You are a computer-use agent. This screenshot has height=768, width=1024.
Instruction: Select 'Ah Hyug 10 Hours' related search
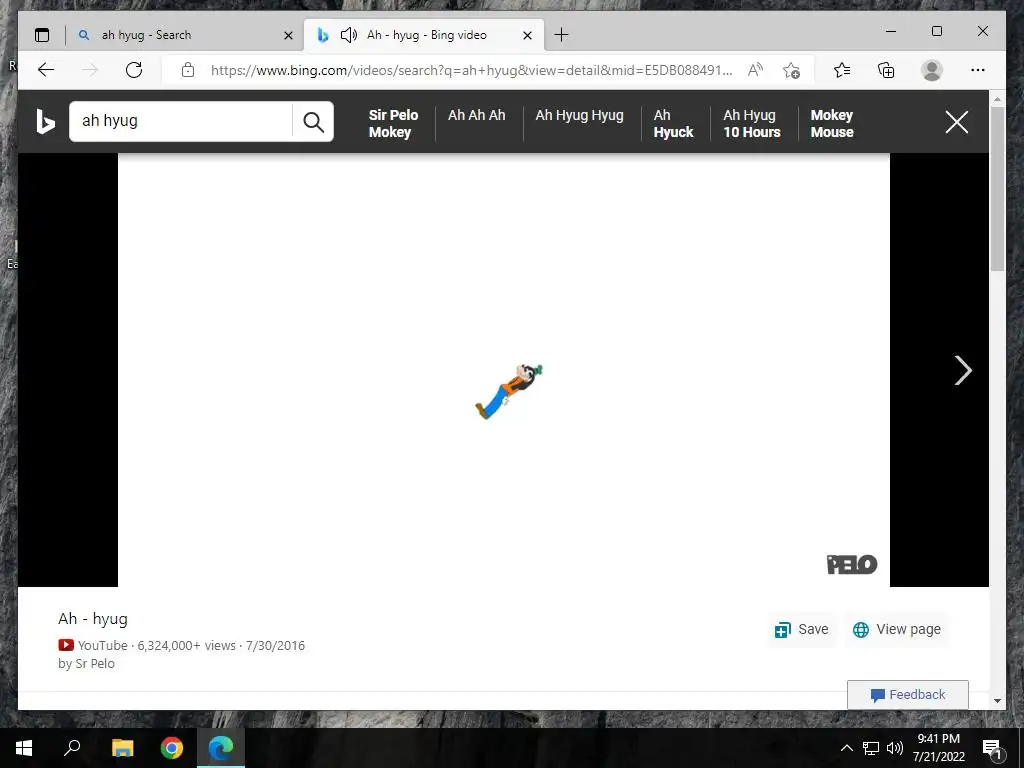coord(752,123)
